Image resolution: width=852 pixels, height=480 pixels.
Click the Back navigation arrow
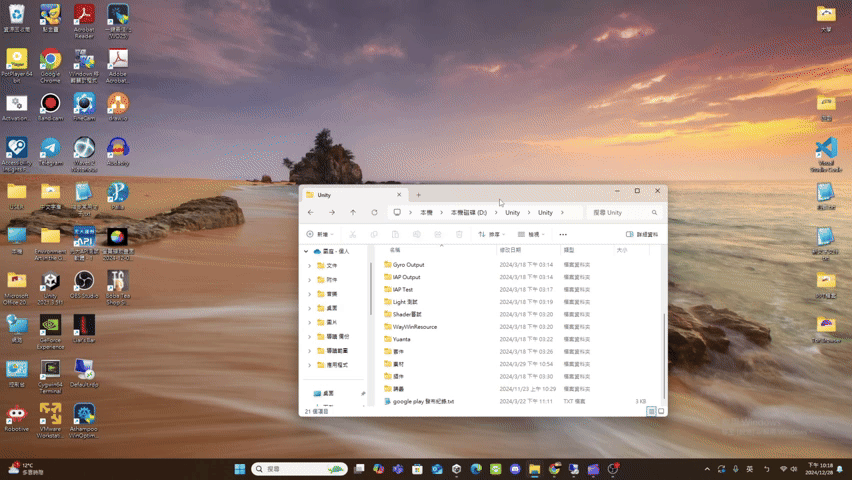tap(311, 213)
